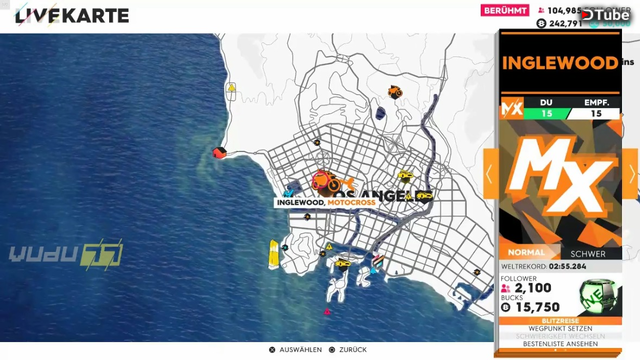Choose Wegpunkt setzen option

[560, 329]
